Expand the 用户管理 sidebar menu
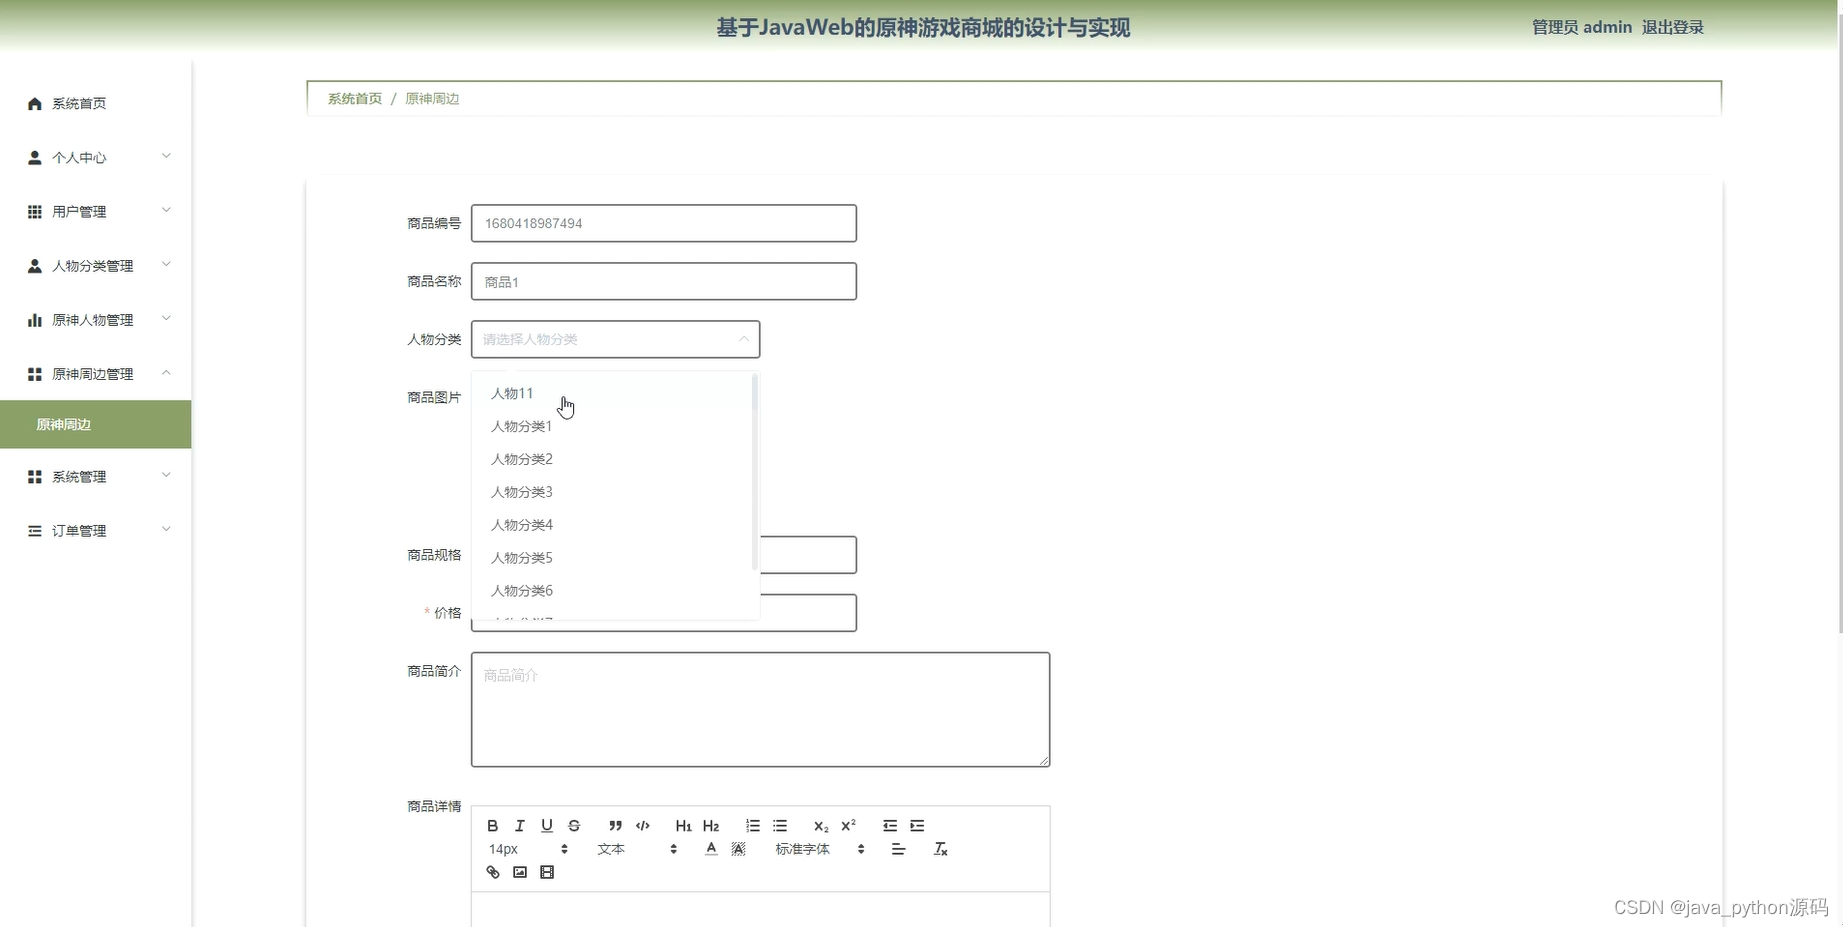 pyautogui.click(x=96, y=211)
